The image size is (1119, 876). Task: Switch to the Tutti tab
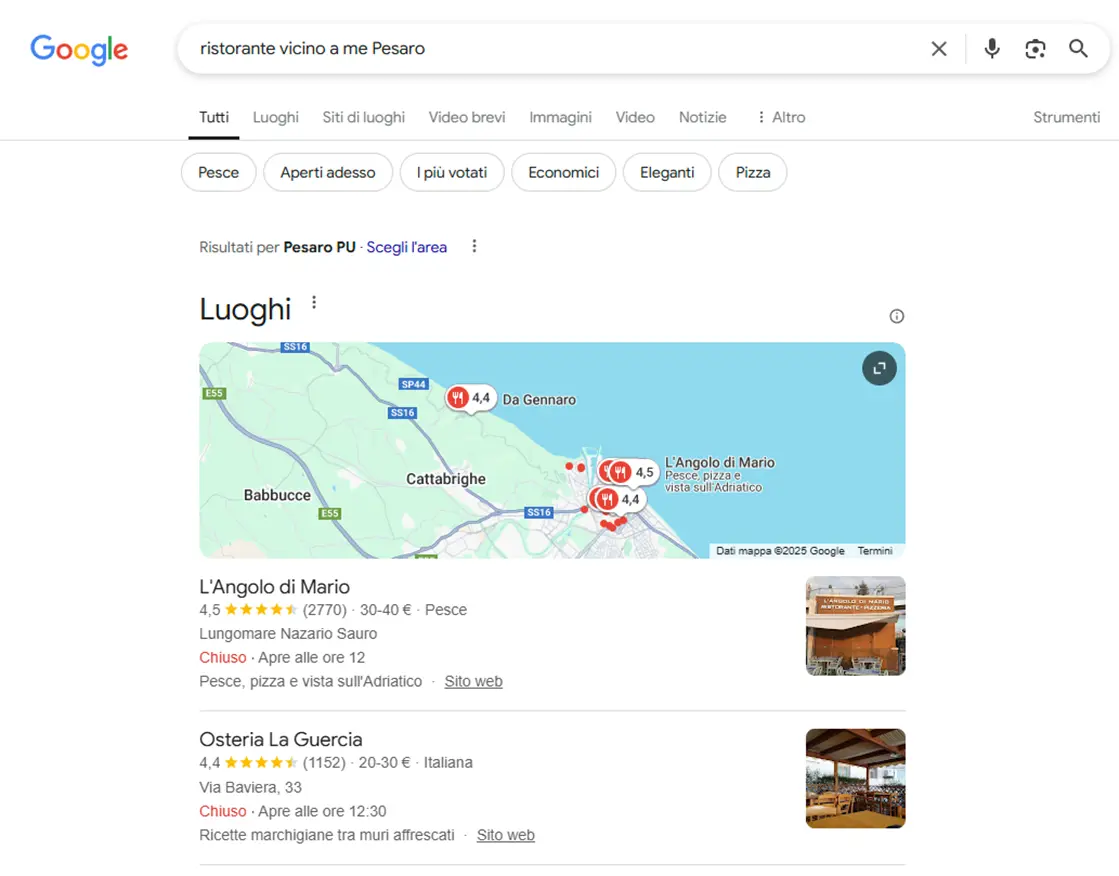(x=213, y=117)
